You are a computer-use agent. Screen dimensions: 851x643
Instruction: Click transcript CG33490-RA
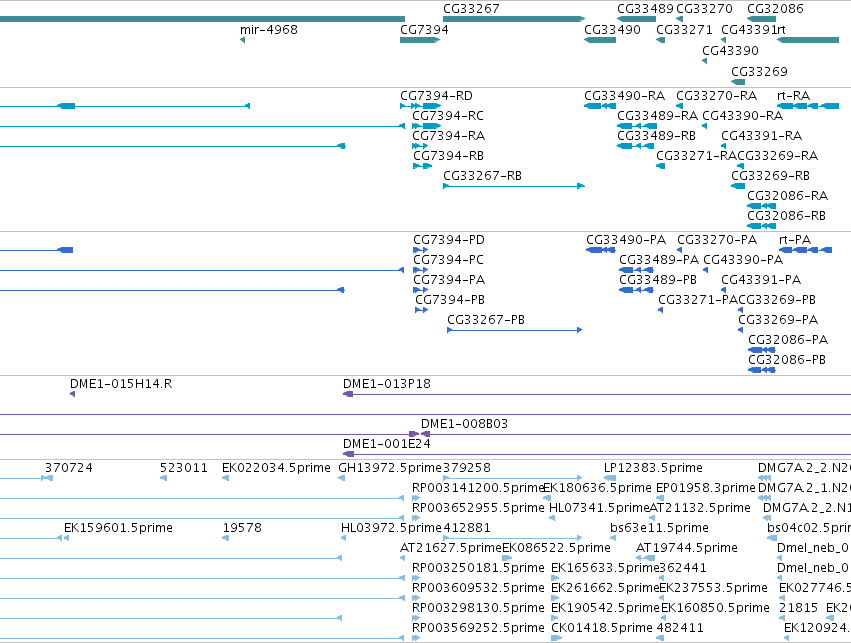[x=624, y=96]
